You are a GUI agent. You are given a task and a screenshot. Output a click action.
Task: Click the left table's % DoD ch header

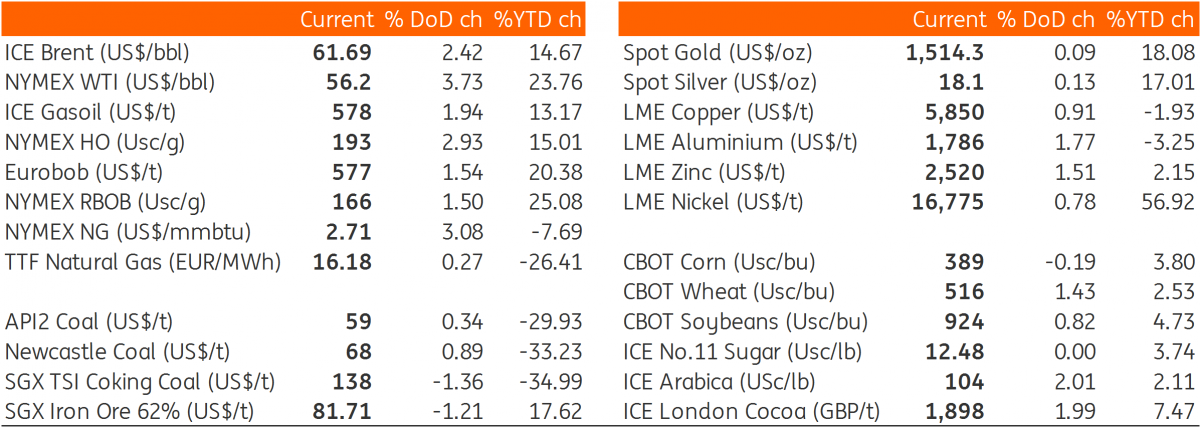click(434, 19)
